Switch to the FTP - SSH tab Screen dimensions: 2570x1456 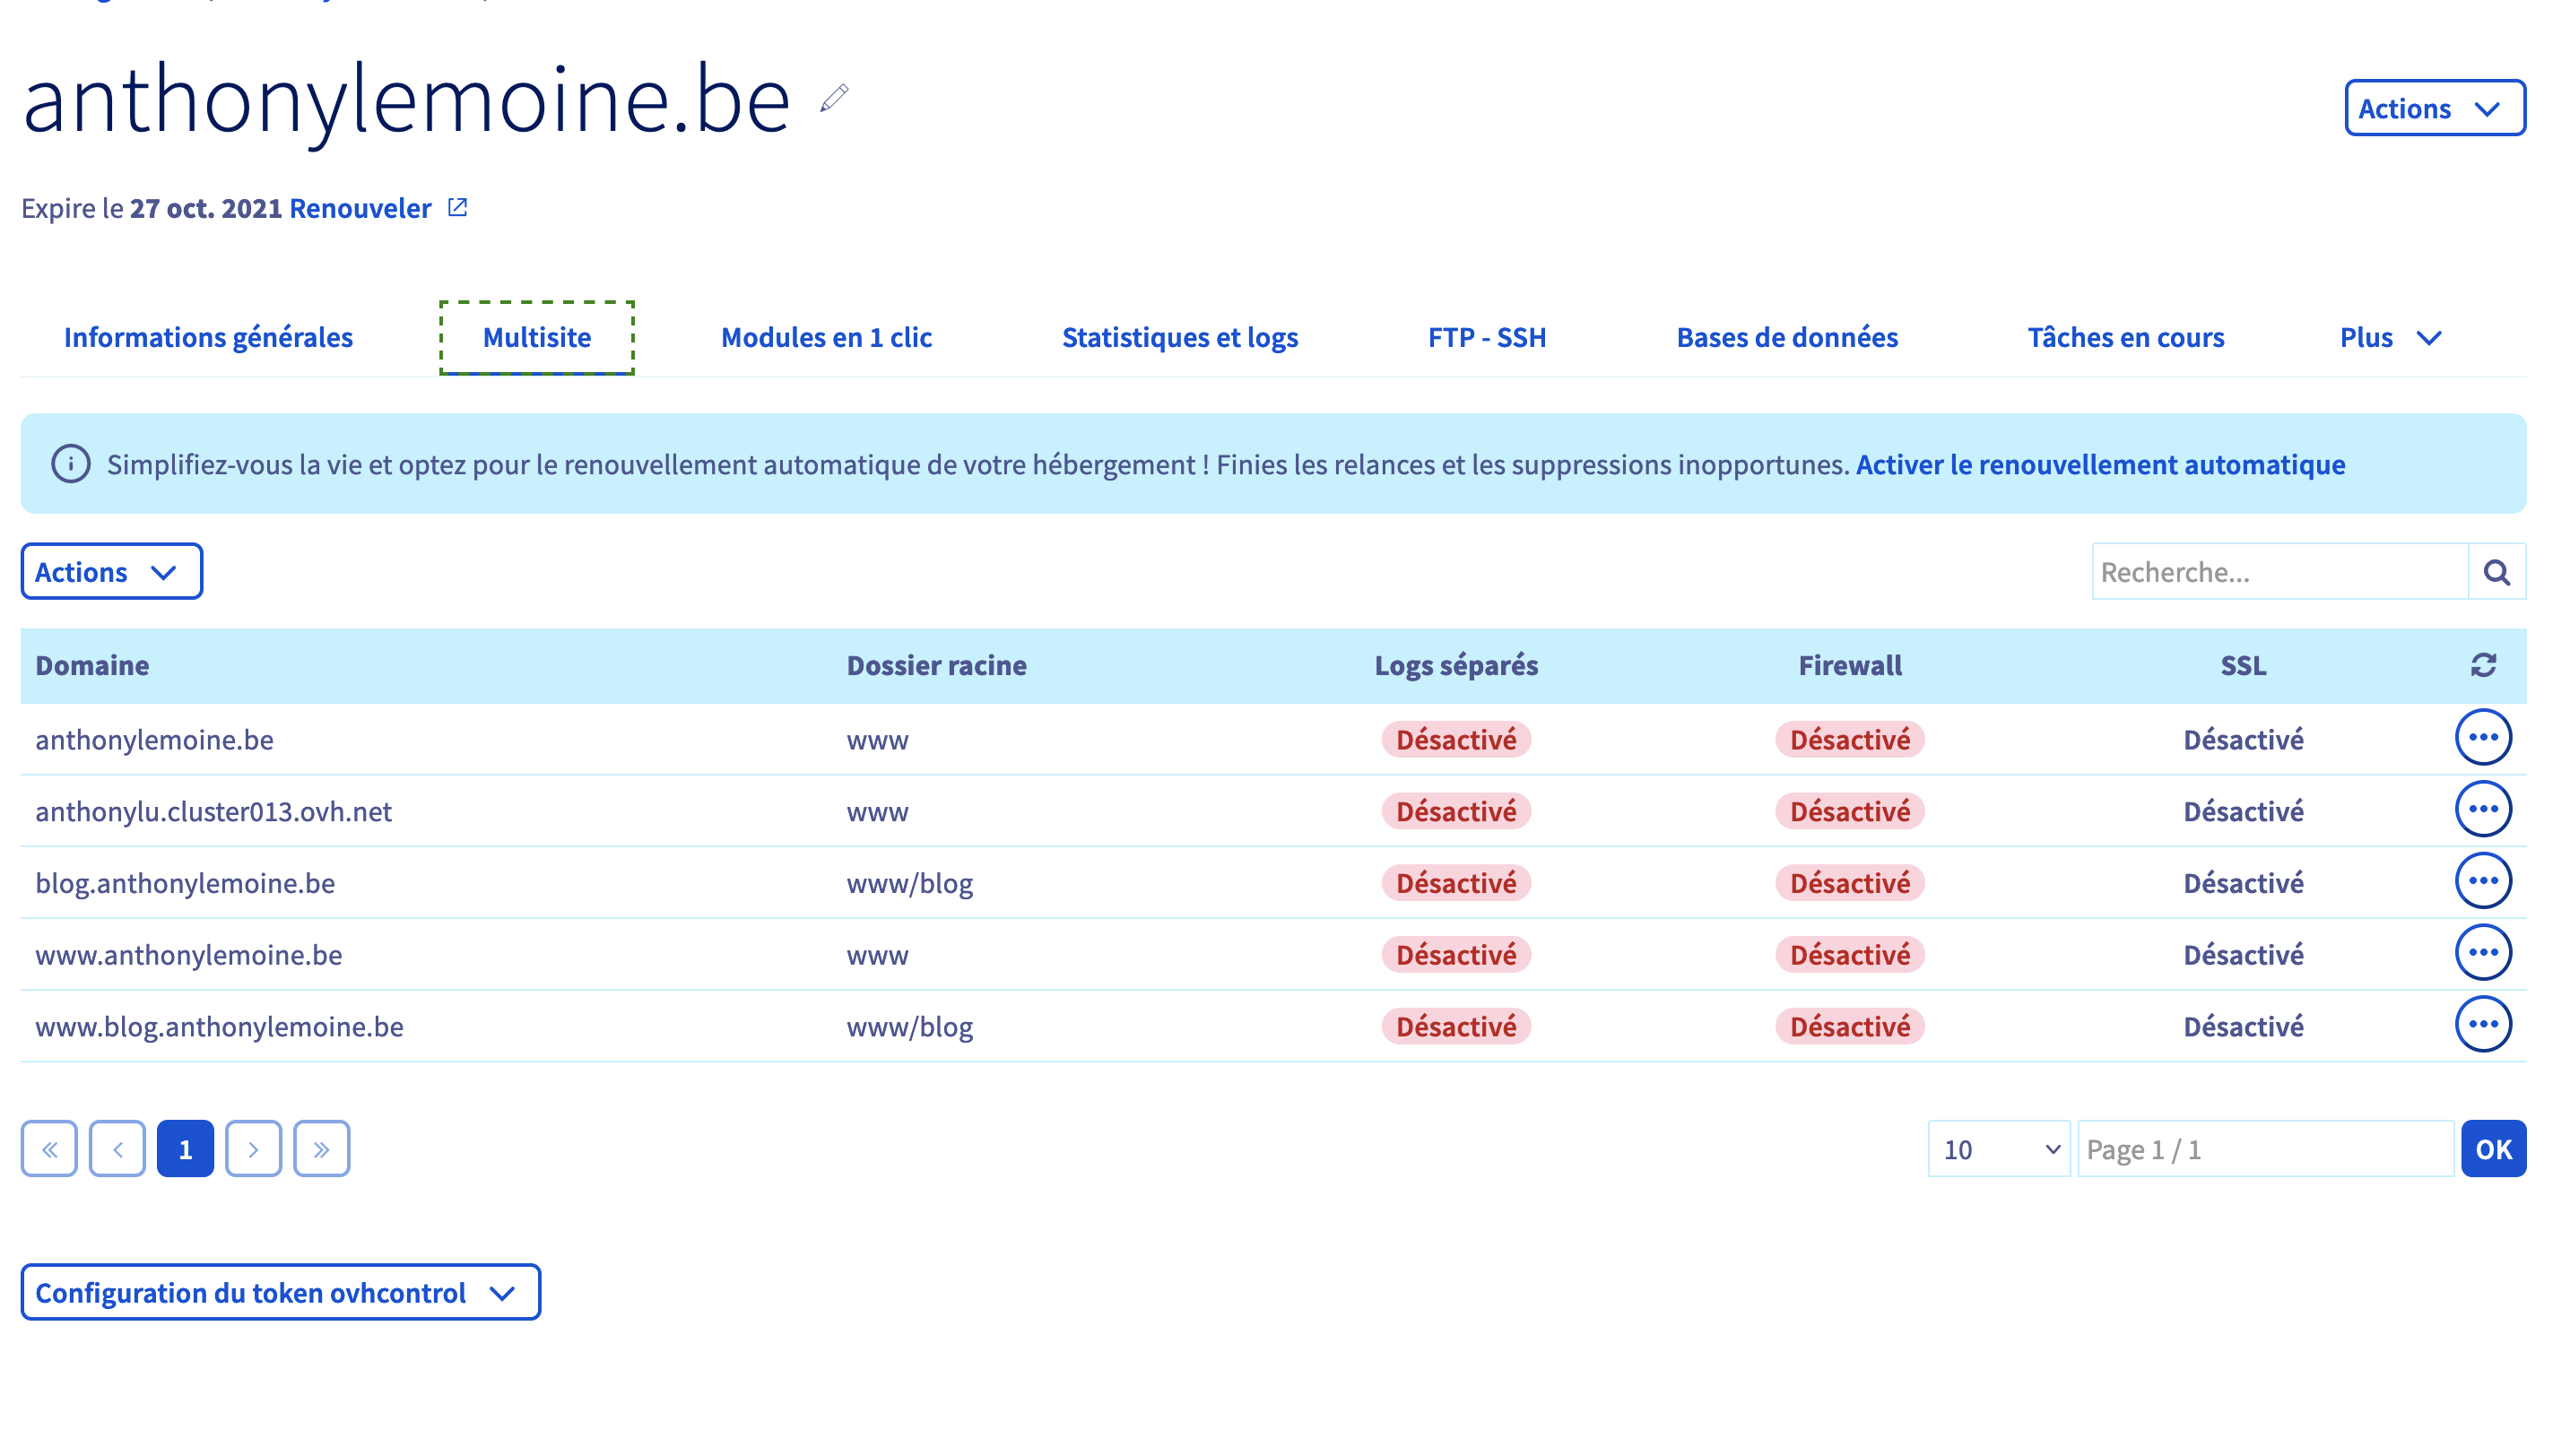[x=1486, y=338]
